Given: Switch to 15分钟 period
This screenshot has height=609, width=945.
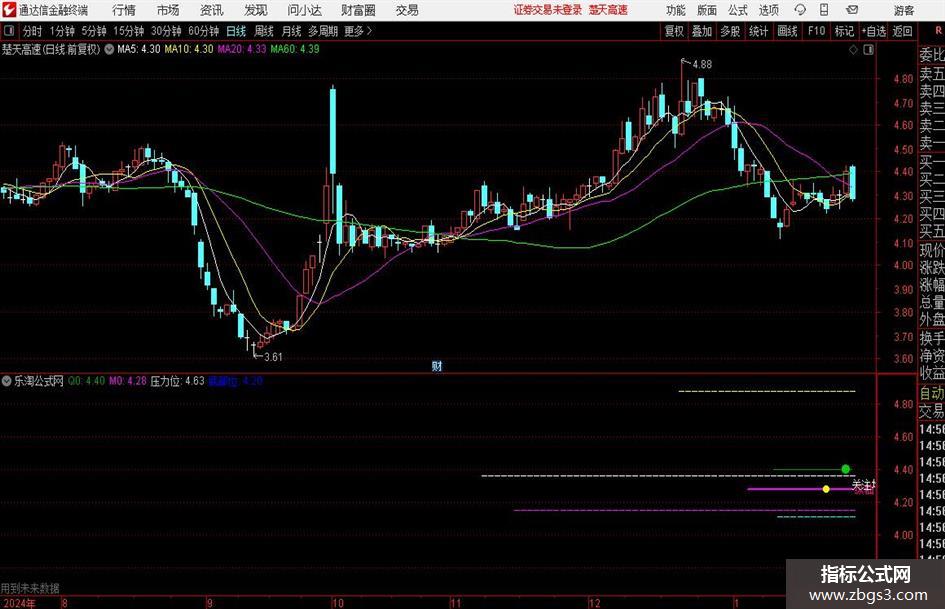Looking at the screenshot, I should pyautogui.click(x=129, y=31).
